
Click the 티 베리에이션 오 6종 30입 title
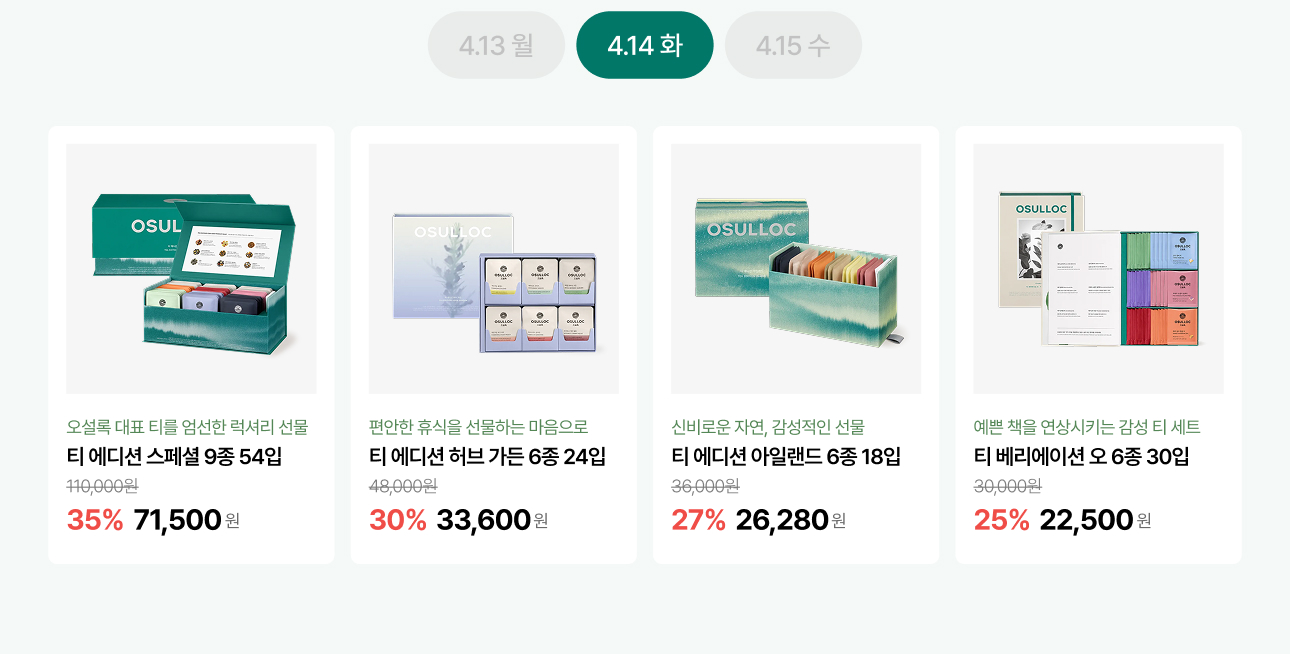pos(1081,457)
